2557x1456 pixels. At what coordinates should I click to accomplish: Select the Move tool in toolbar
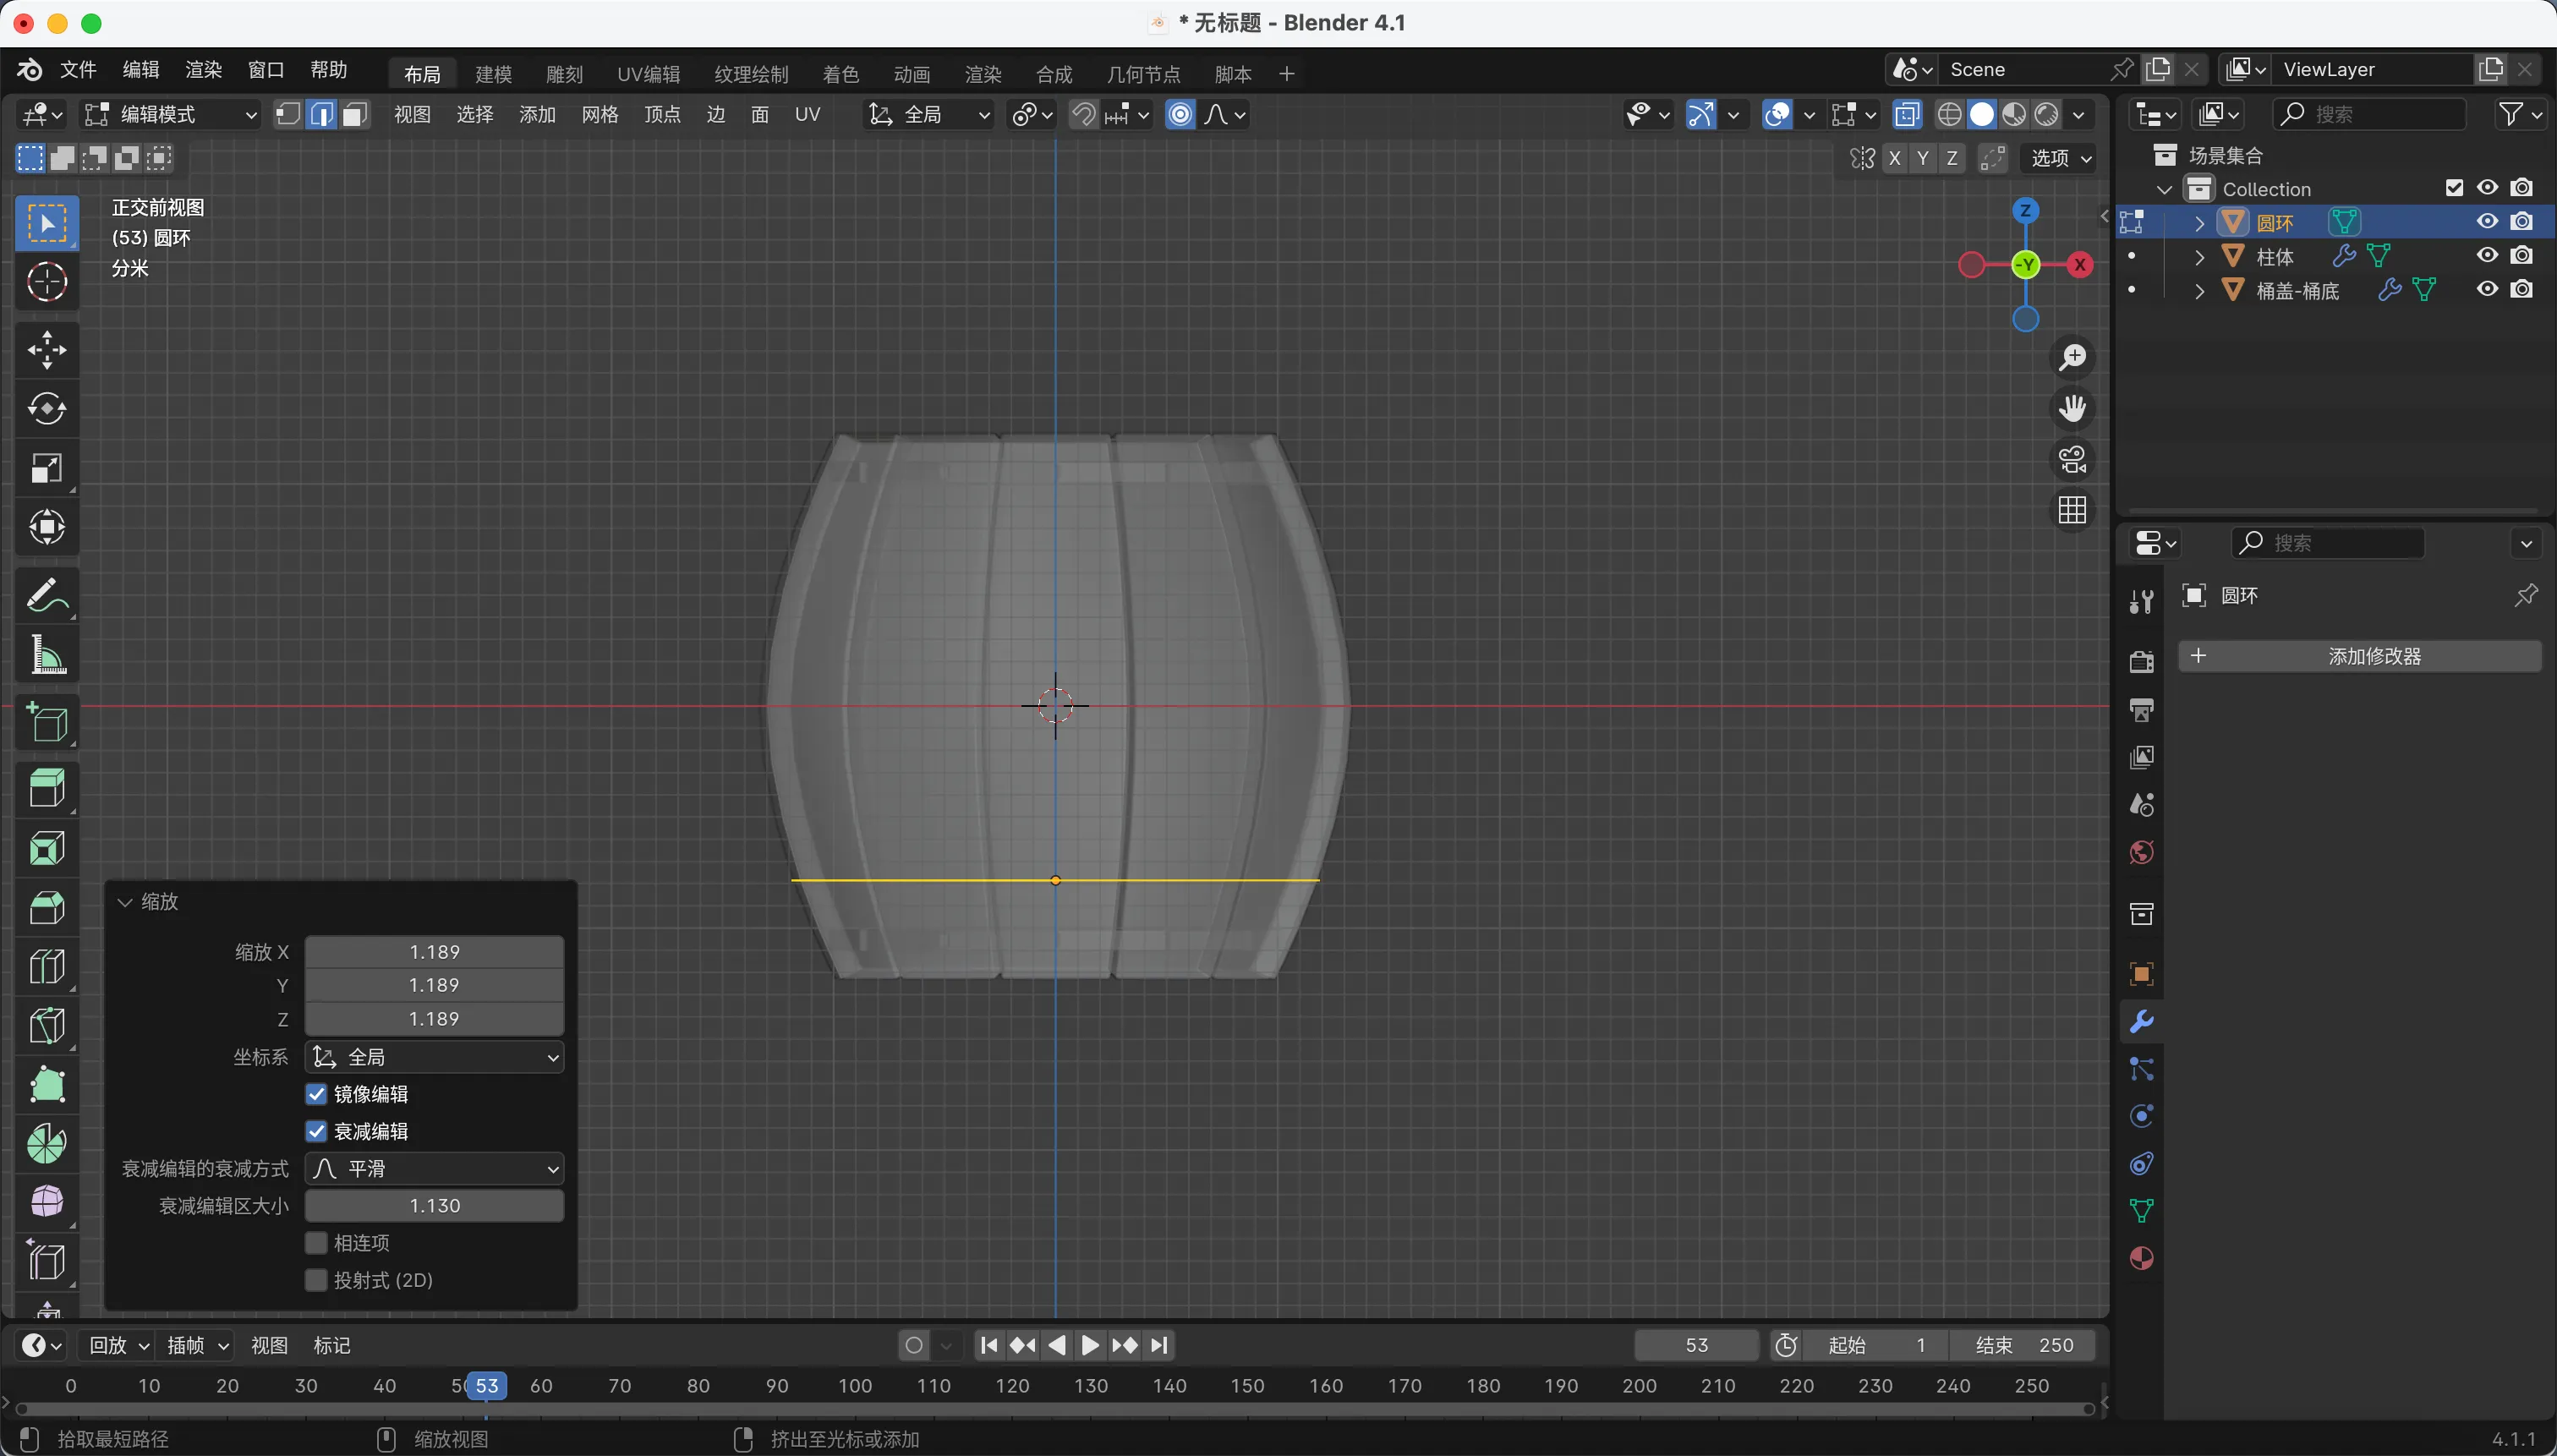tap(46, 350)
